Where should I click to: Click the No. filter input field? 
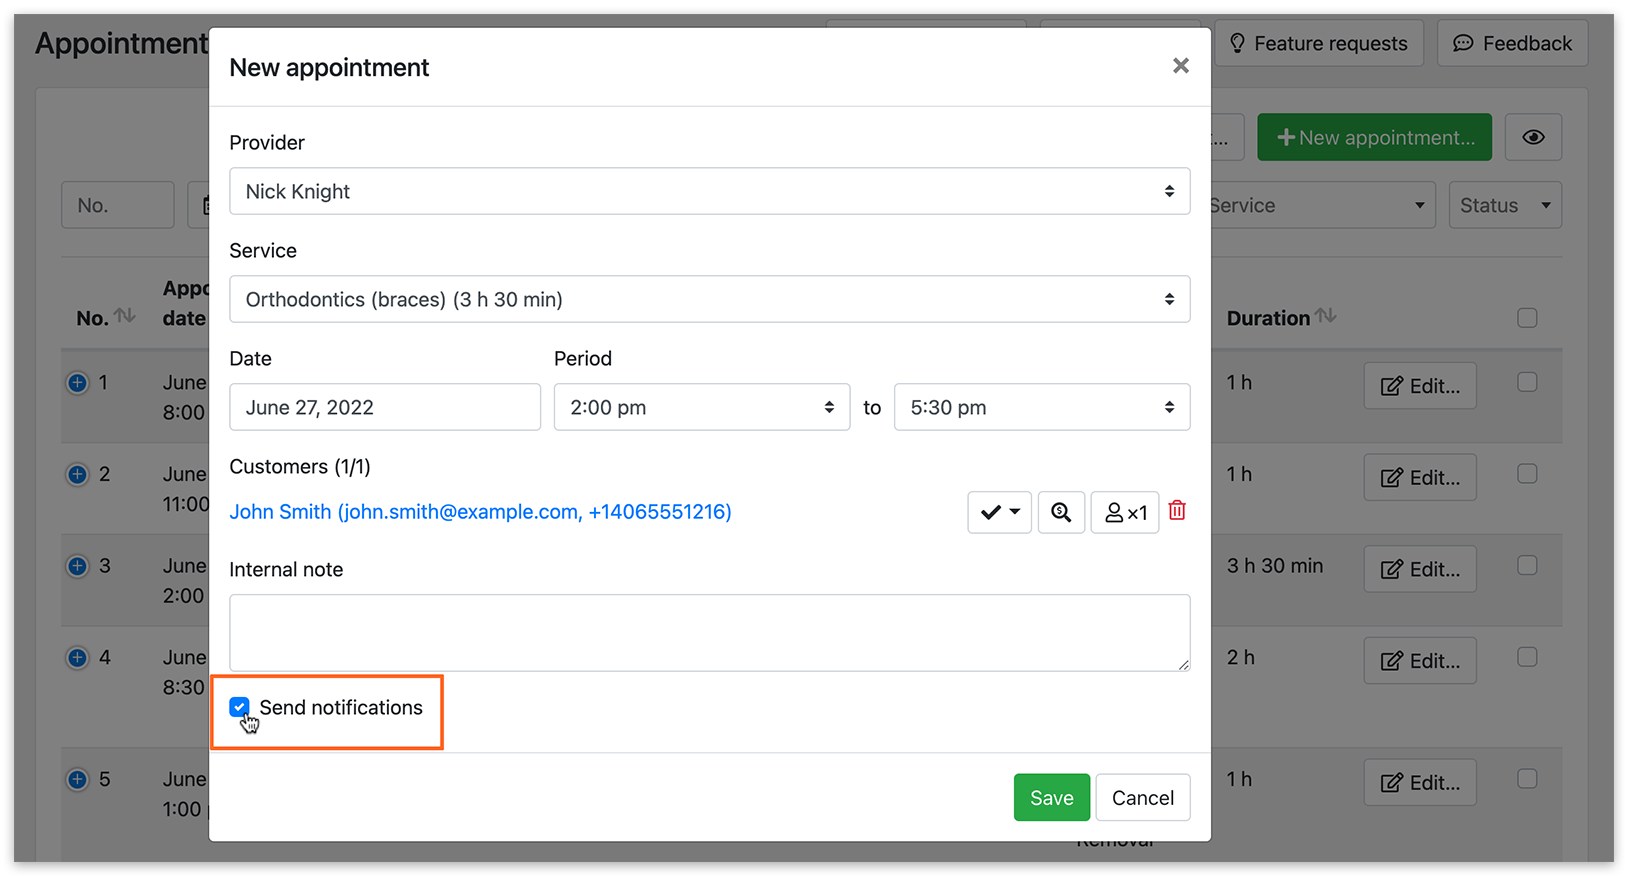click(118, 205)
